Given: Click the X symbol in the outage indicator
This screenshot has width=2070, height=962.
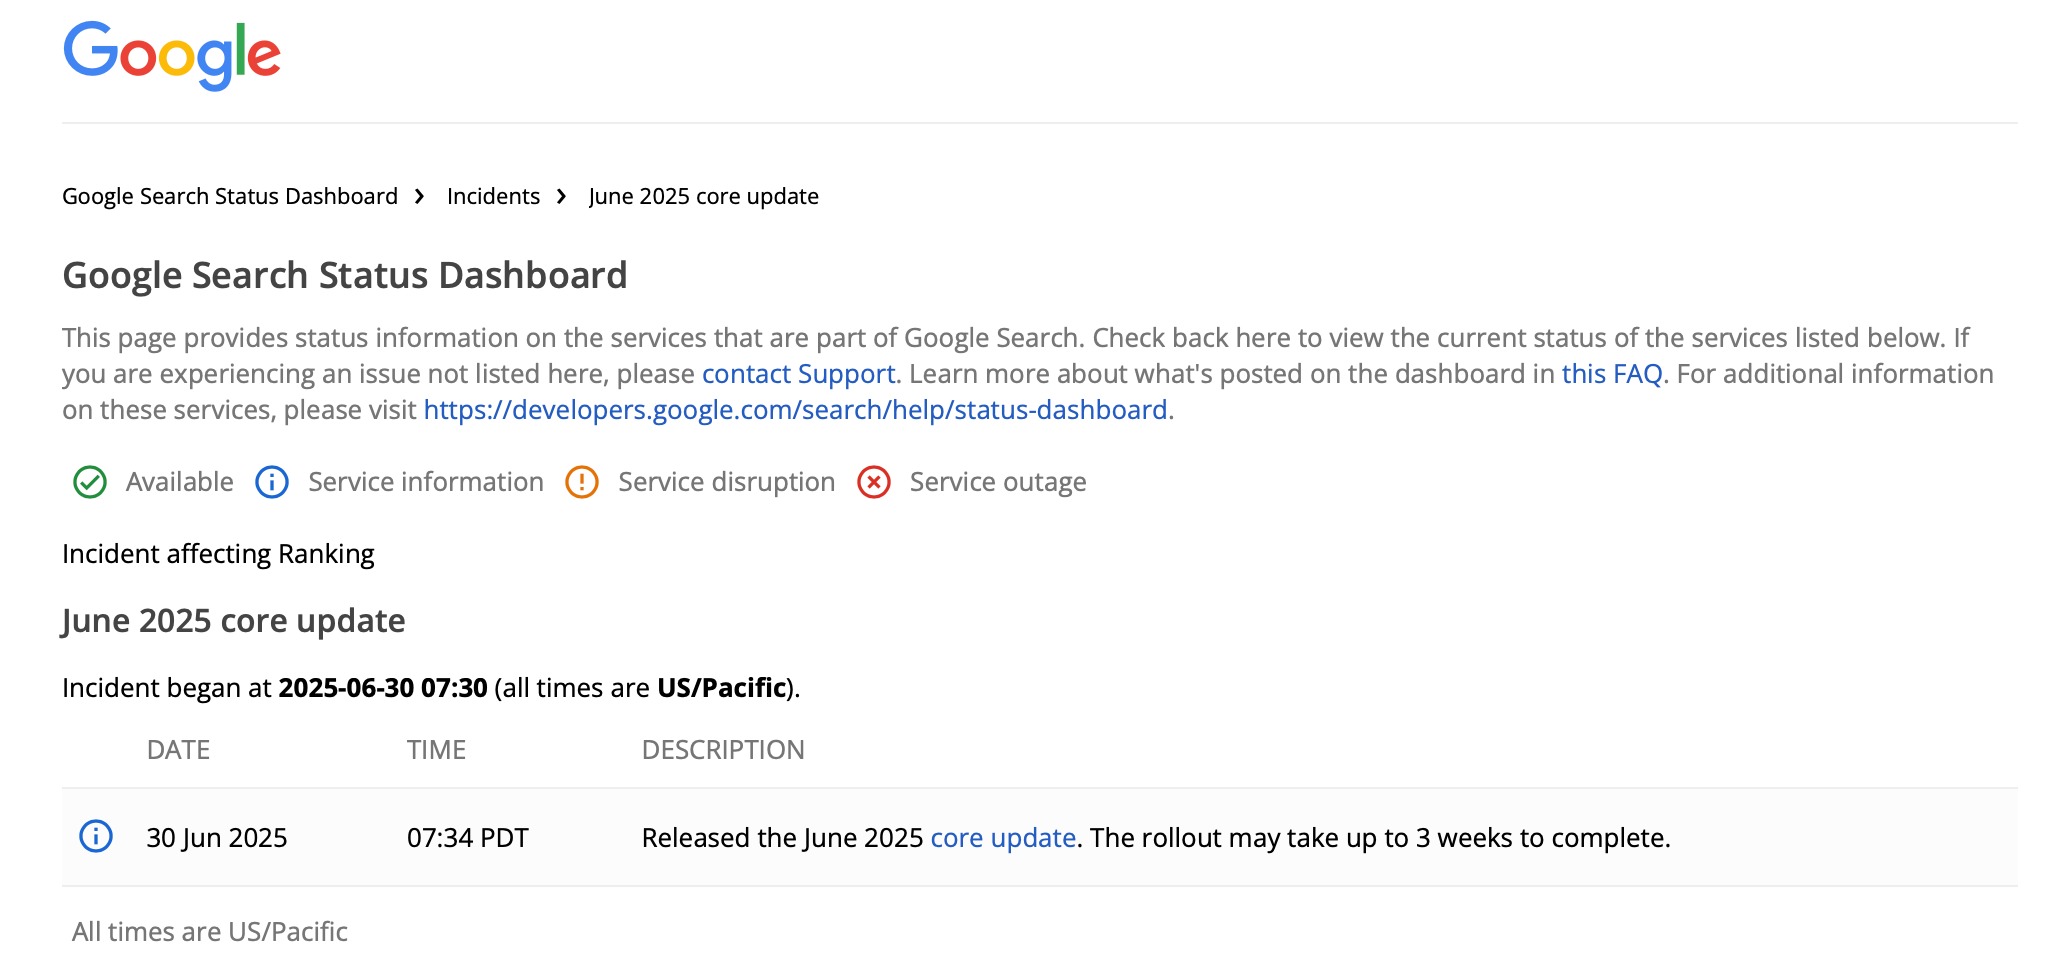Looking at the screenshot, I should [x=873, y=482].
